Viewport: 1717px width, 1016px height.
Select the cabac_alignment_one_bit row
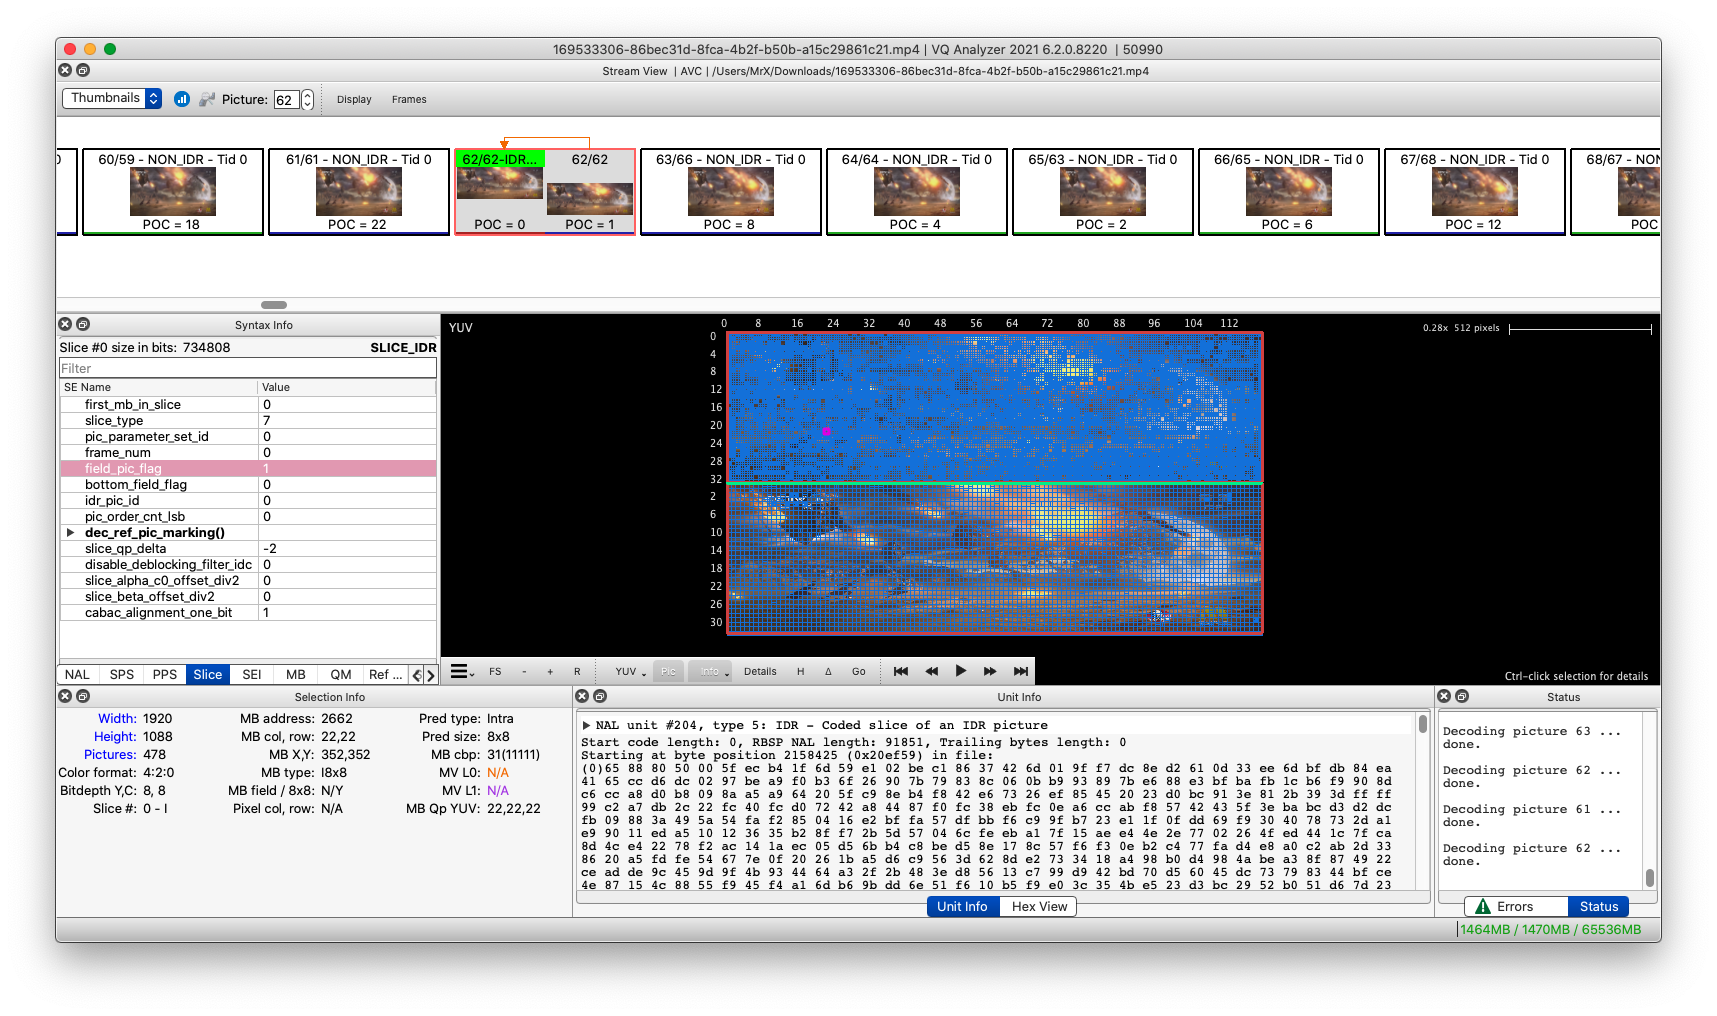[248, 612]
